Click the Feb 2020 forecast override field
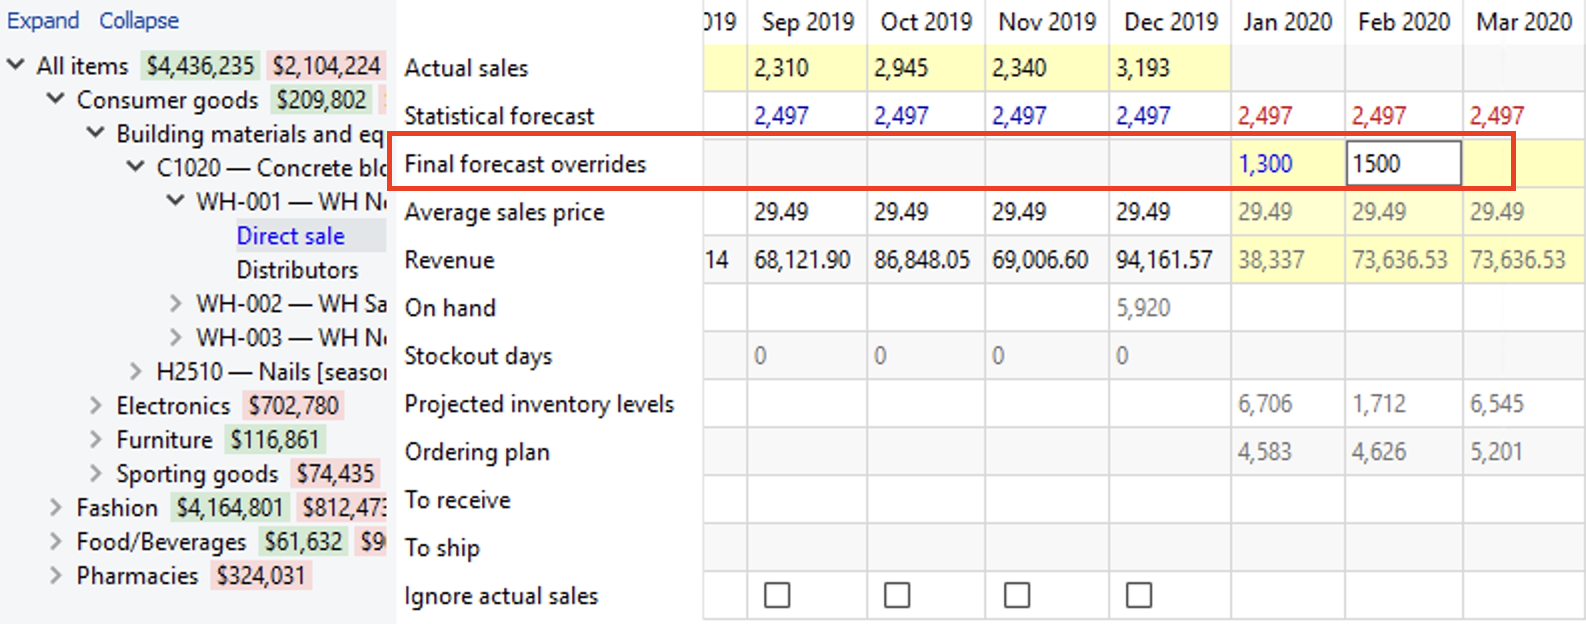 coord(1403,164)
